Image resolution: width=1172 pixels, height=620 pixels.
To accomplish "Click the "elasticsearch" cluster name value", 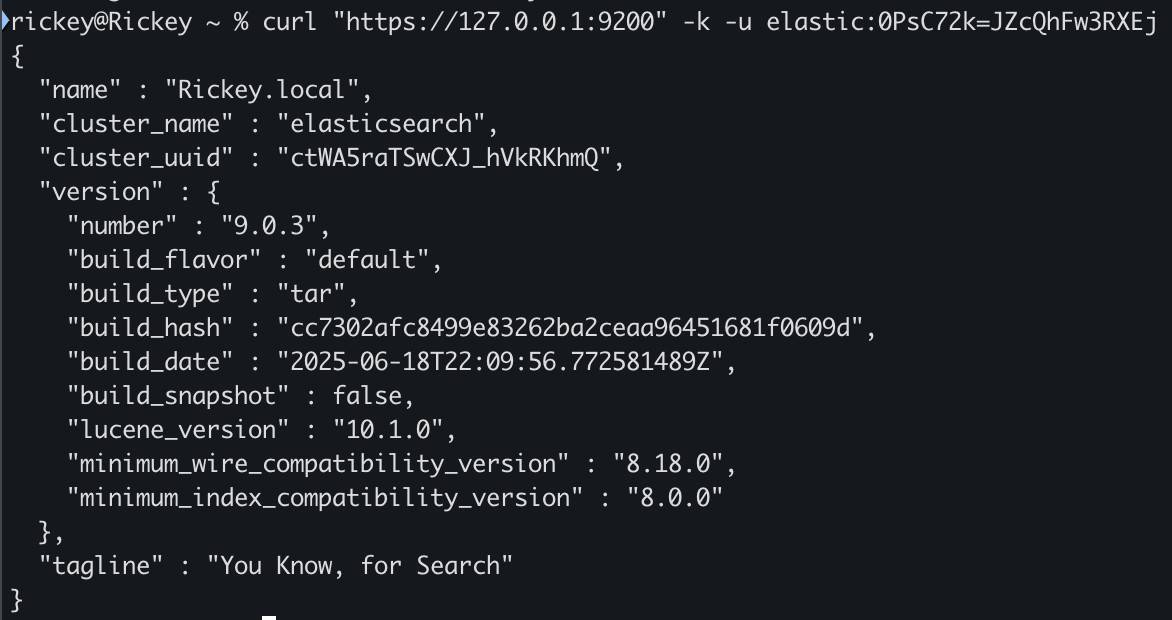I will coord(380,123).
